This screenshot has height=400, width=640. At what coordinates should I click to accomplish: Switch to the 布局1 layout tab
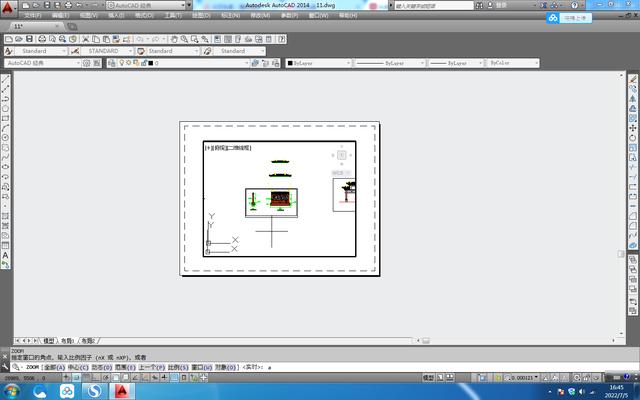coord(68,340)
